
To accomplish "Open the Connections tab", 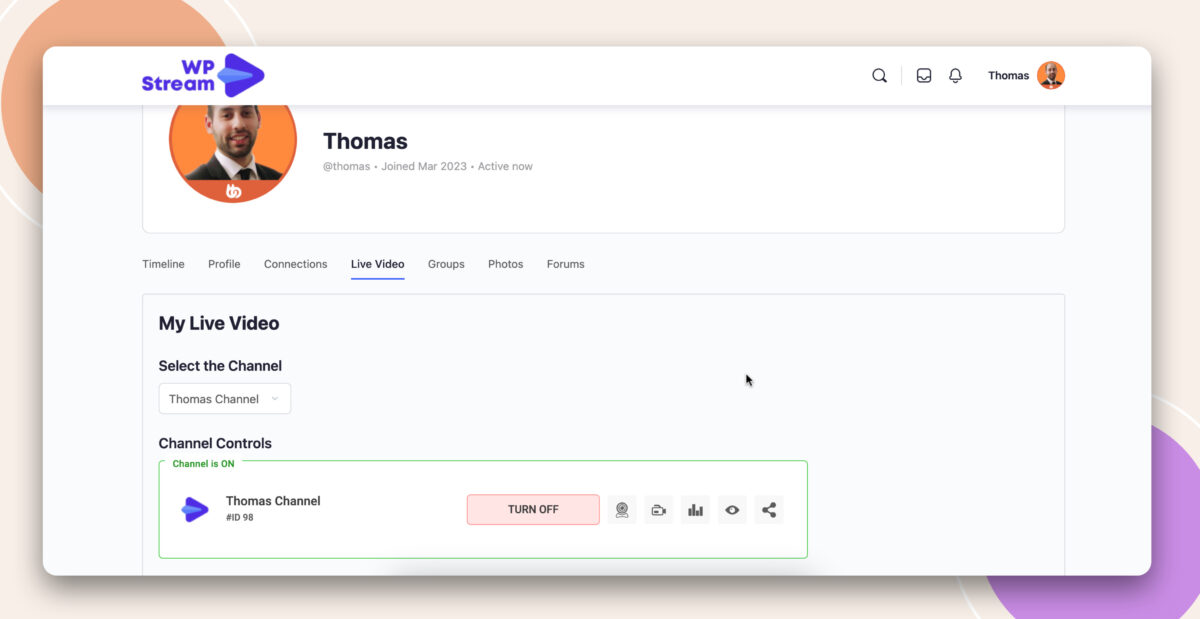I will click(295, 265).
